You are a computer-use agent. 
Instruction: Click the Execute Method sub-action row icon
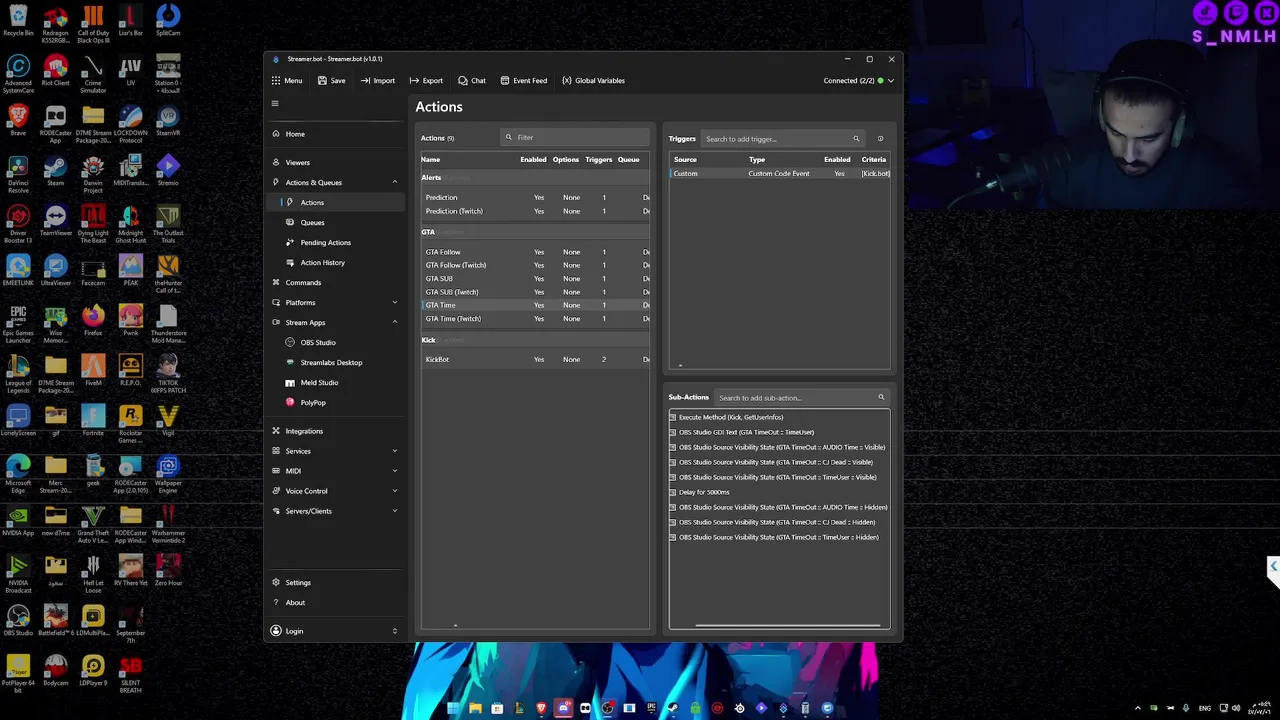673,417
